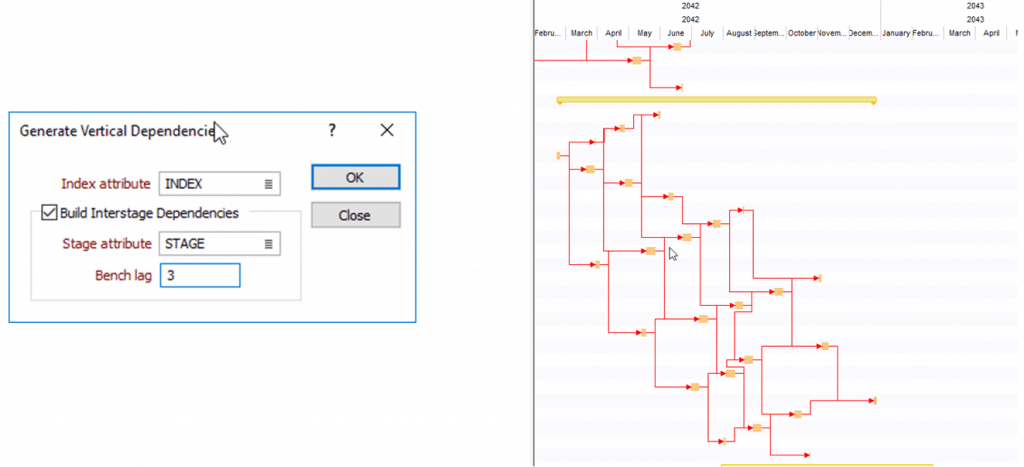This screenshot has height=467, width=1024.
Task: Select the yellow bar at chart bottom
Action: [825, 464]
